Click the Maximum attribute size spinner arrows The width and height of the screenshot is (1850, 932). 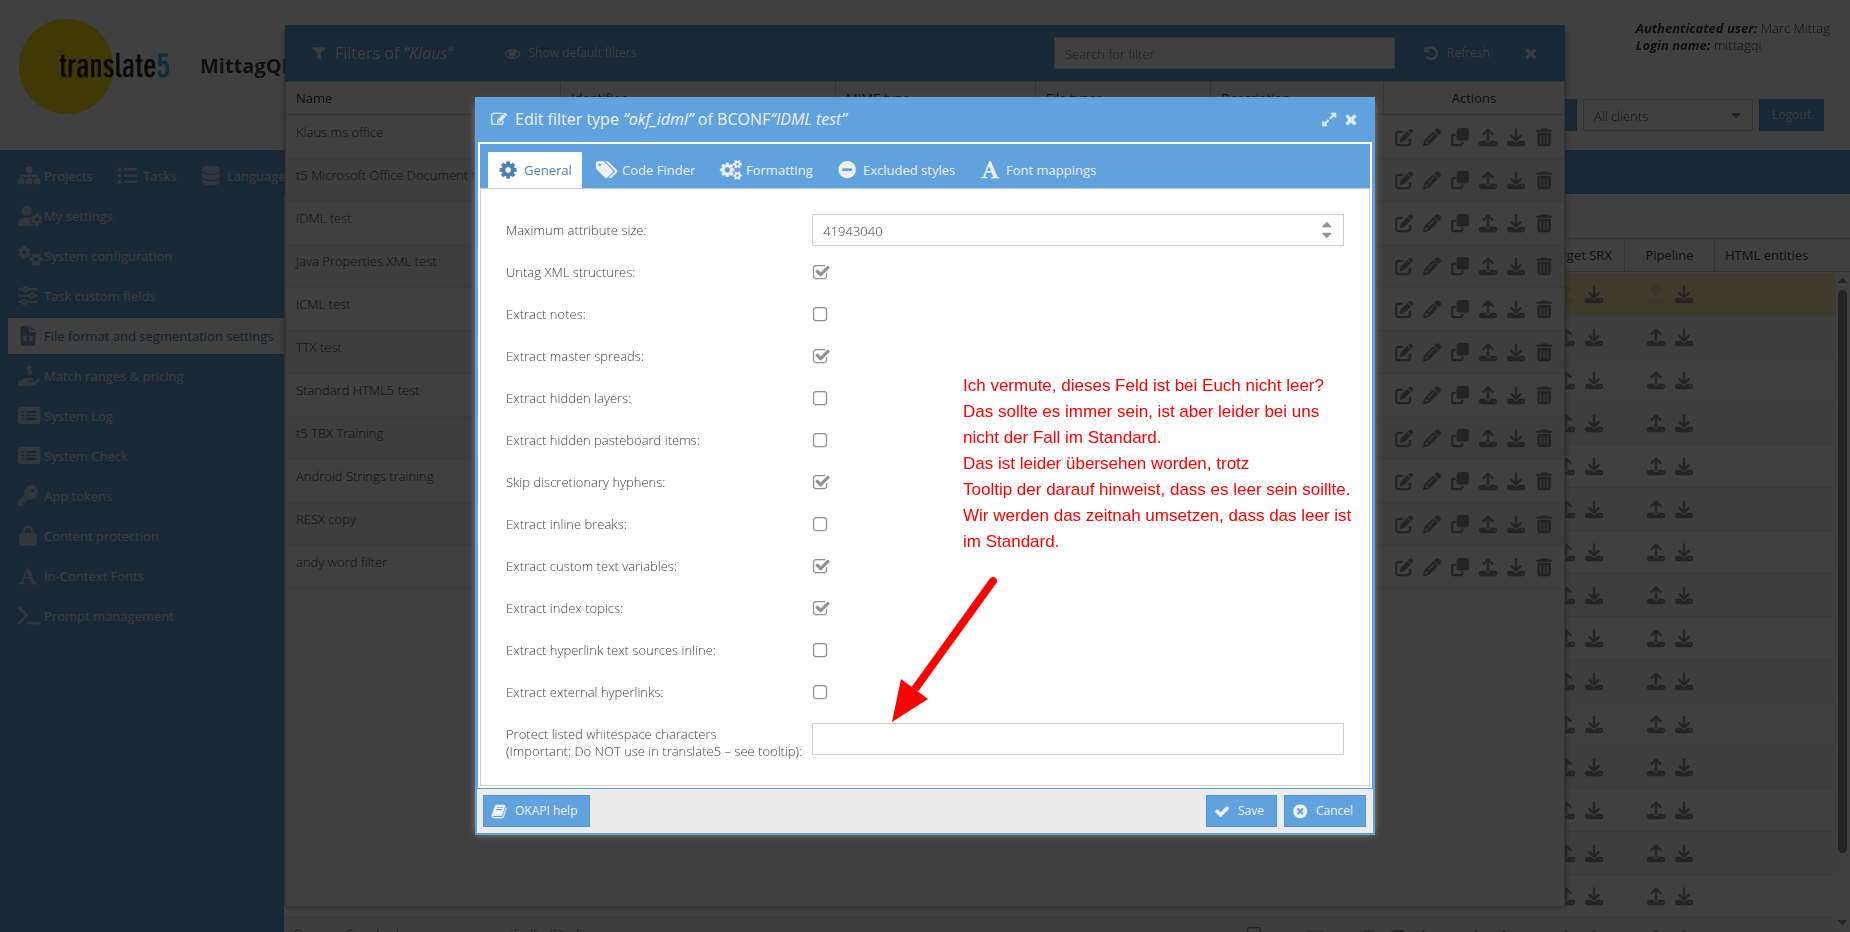pos(1326,230)
